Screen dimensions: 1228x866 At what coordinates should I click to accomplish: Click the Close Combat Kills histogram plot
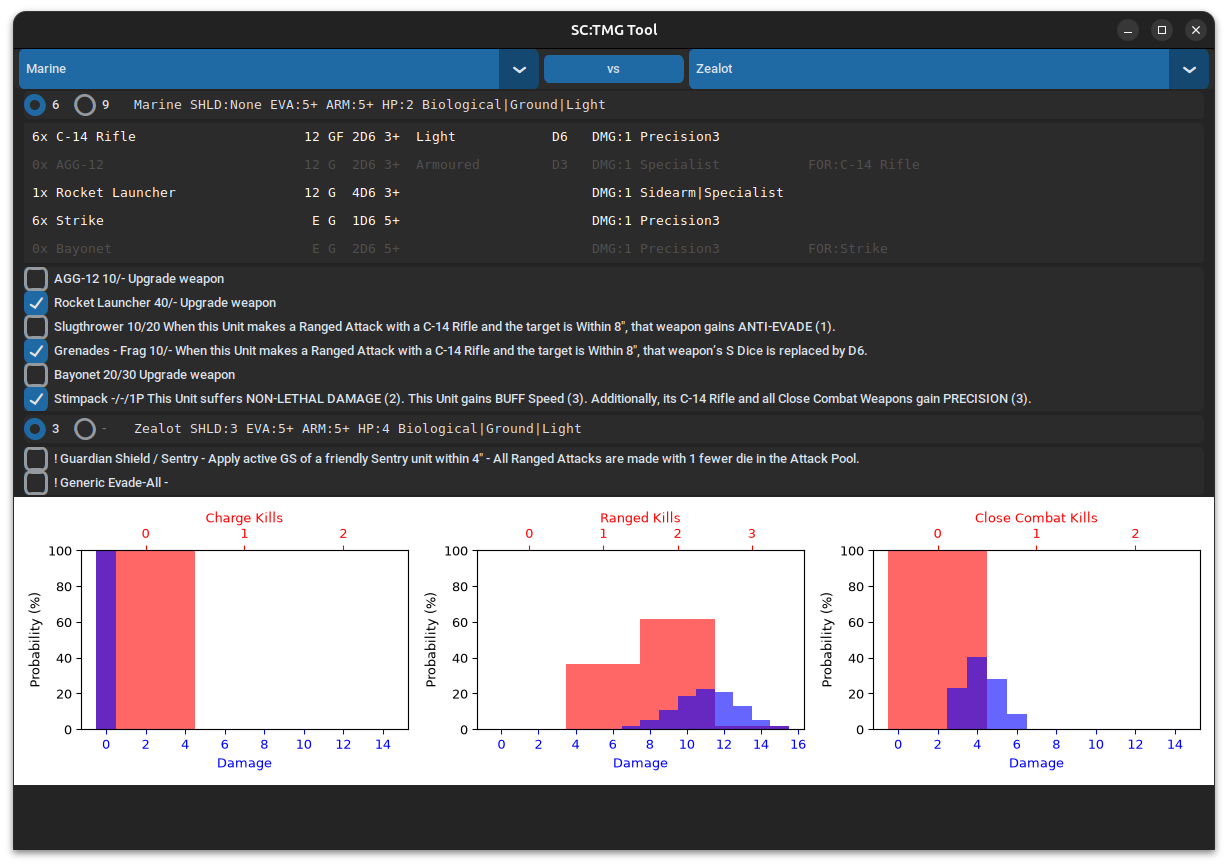pos(1036,640)
